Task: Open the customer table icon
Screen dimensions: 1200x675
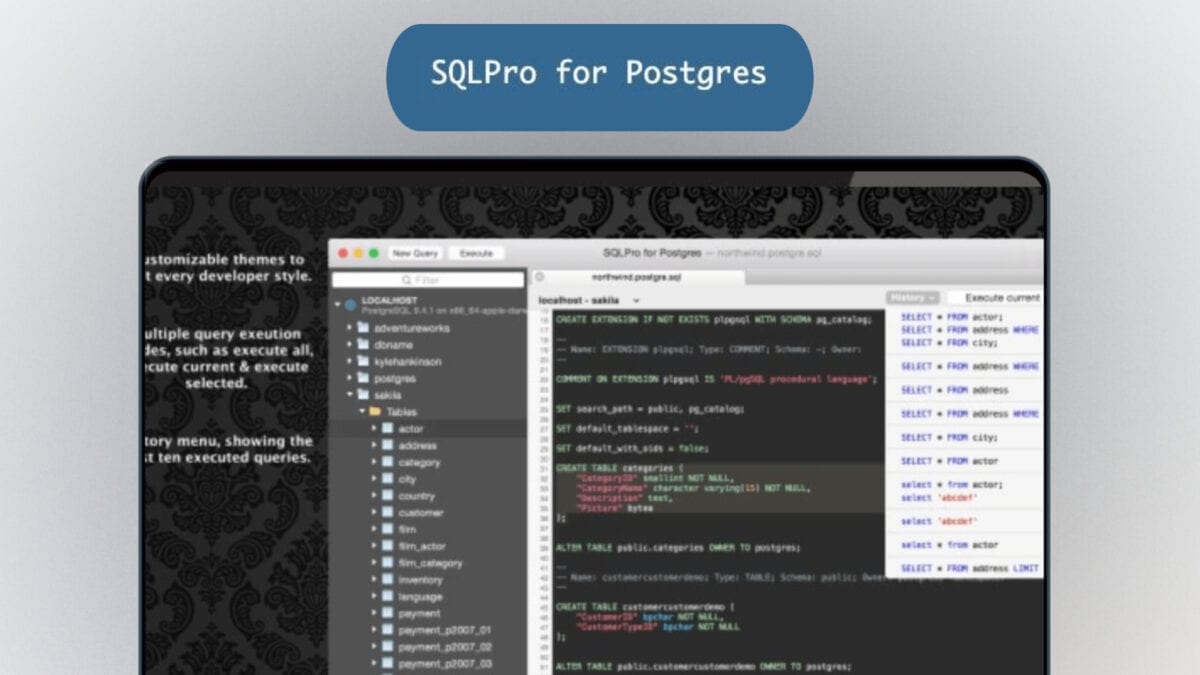Action: coord(388,512)
